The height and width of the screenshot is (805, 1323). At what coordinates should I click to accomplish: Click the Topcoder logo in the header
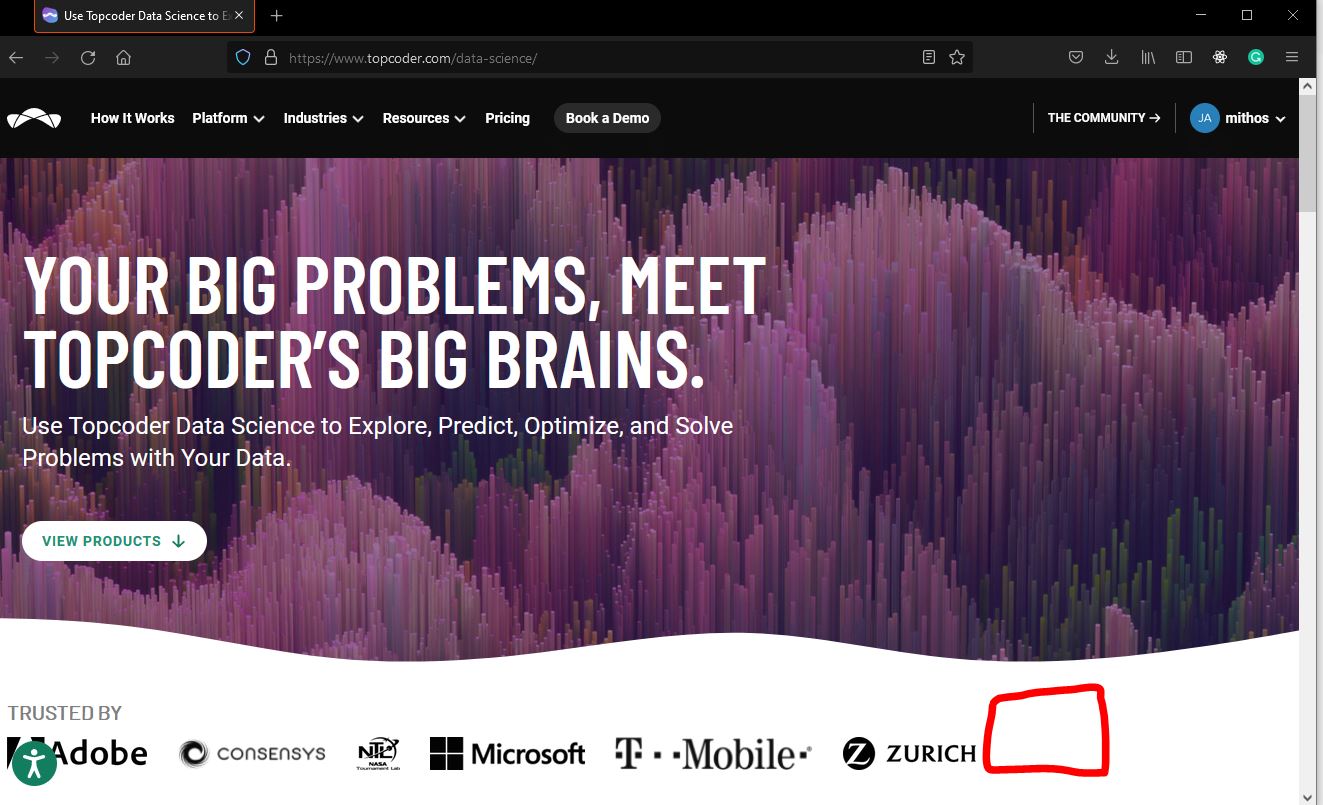[34, 118]
